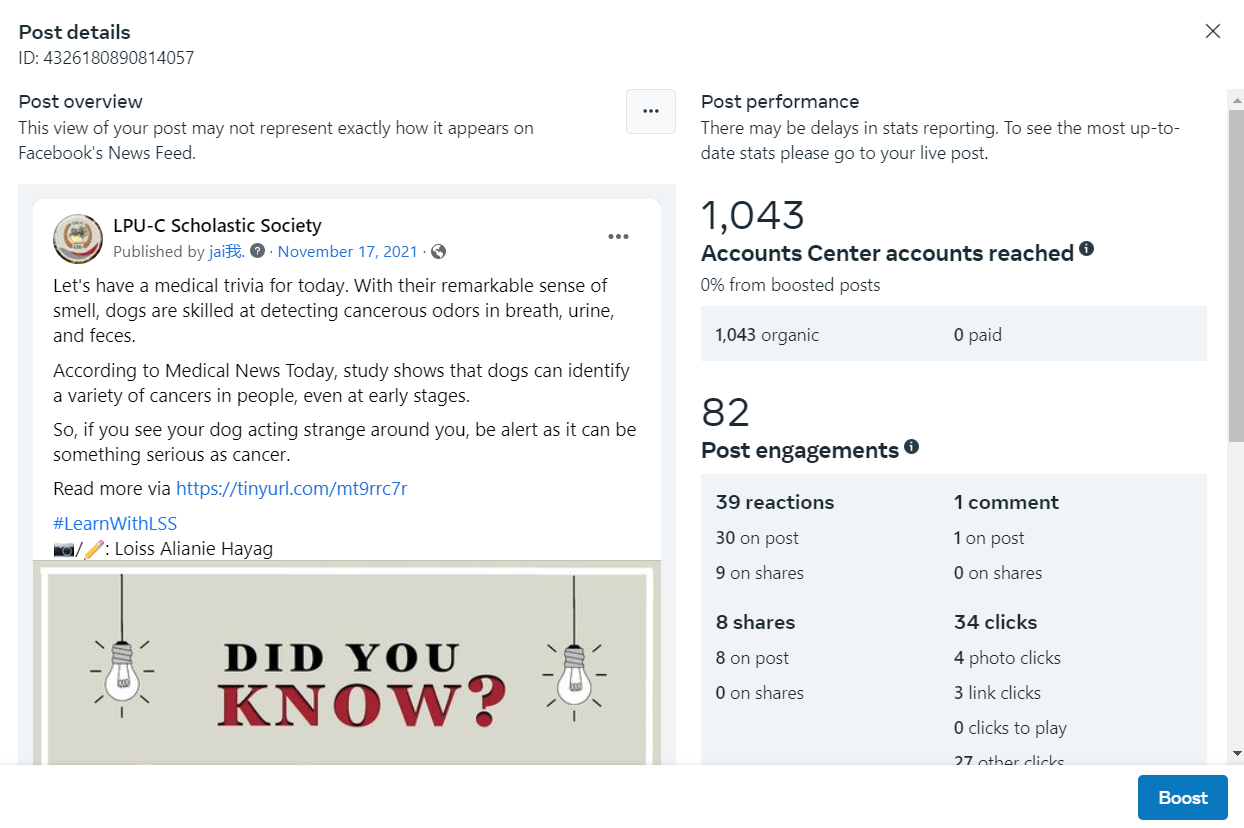This screenshot has width=1244, height=828.
Task: Open the three-dot menu in Post overview header
Action: click(x=651, y=111)
